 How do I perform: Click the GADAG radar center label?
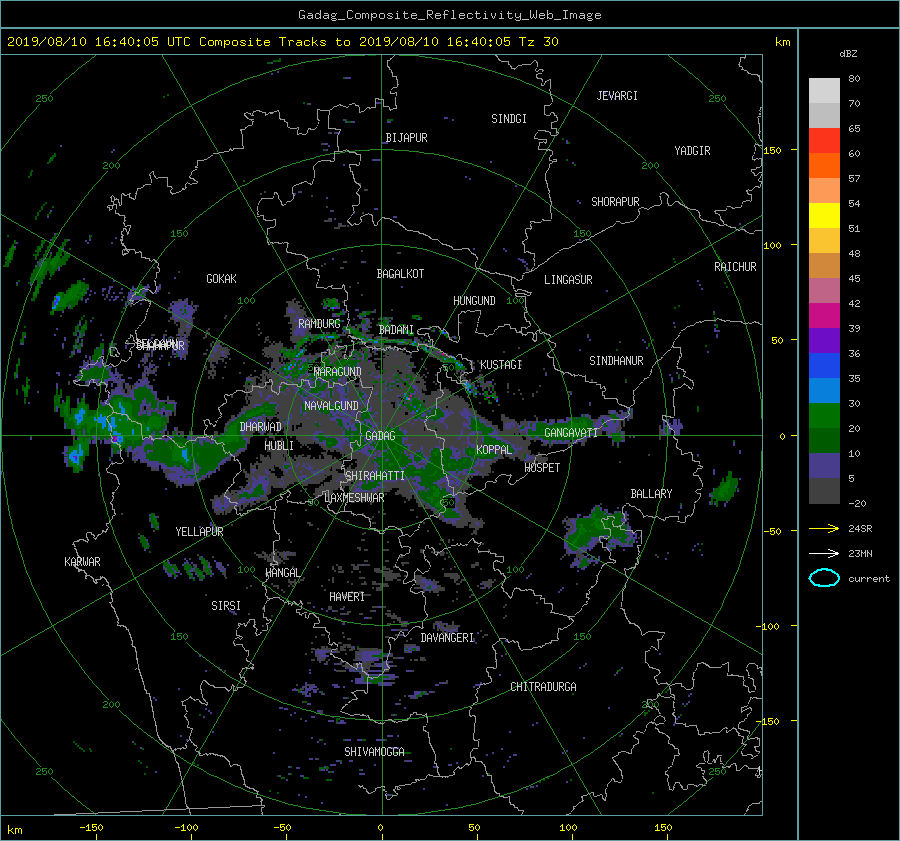(380, 436)
